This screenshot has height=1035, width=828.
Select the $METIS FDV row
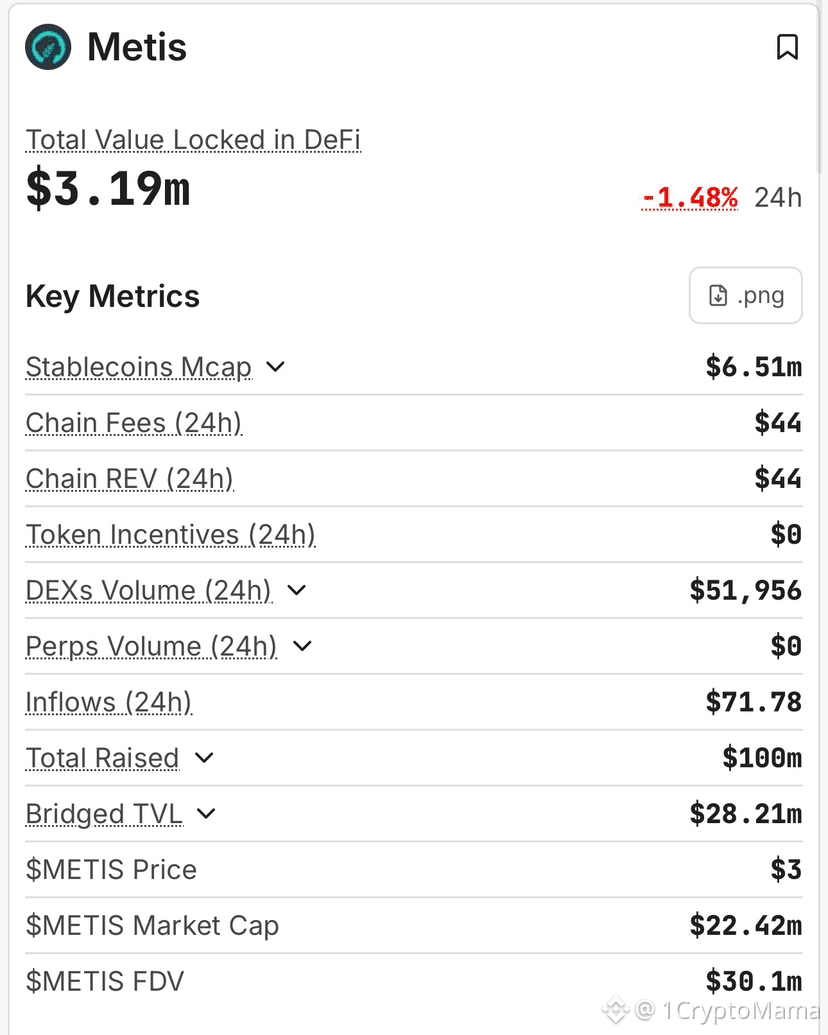413,982
